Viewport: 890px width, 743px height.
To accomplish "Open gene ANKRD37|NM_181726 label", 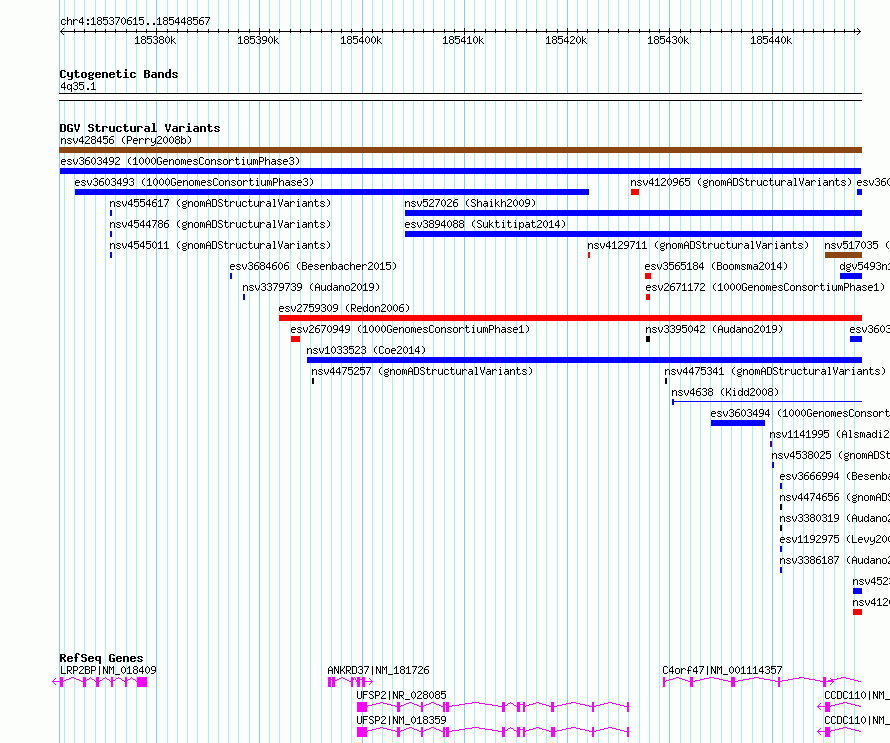I will [379, 670].
